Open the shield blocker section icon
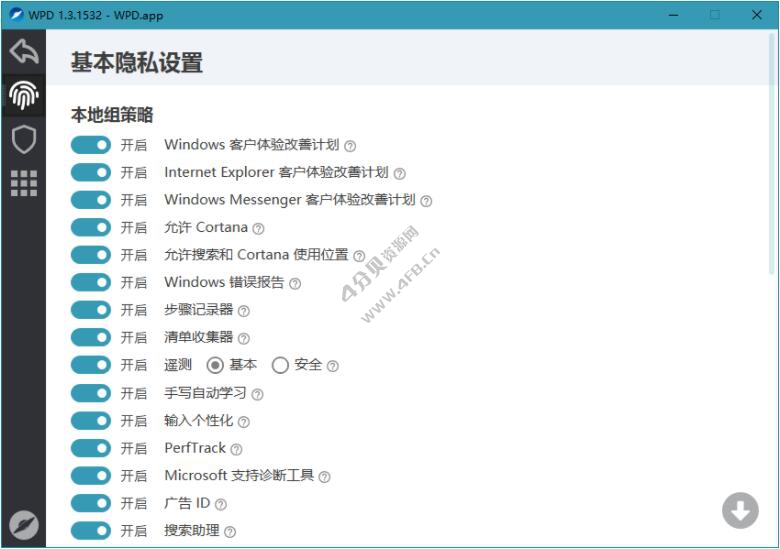This screenshot has width=780, height=549. coord(23,139)
